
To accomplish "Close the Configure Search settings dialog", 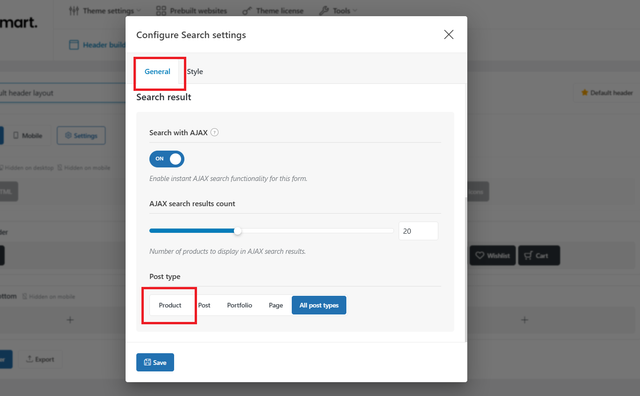I will [449, 35].
